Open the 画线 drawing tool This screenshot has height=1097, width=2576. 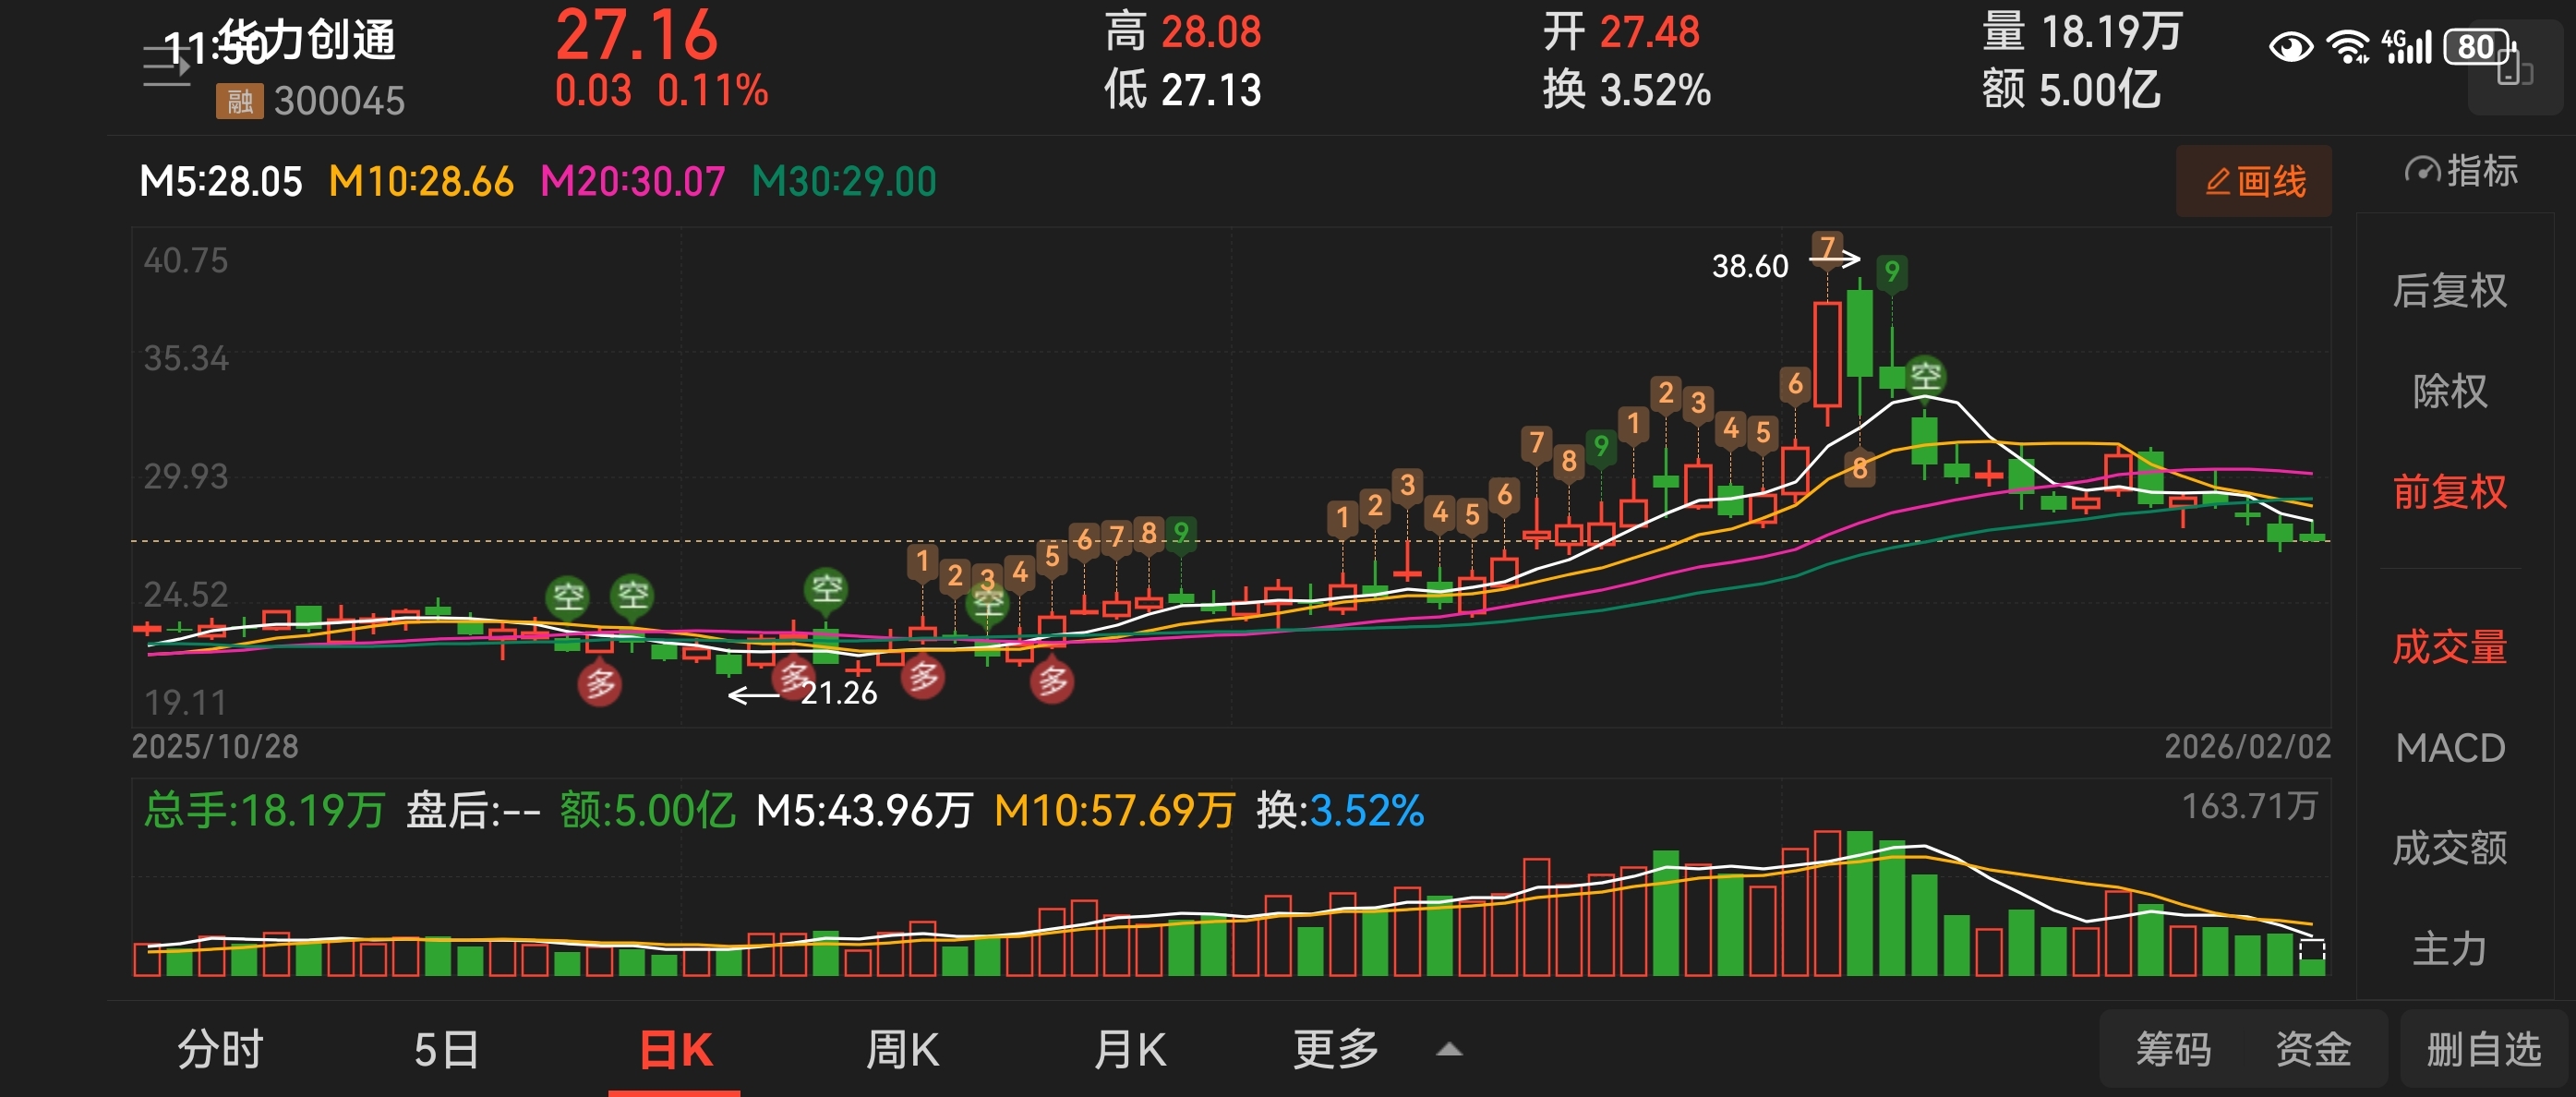pyautogui.click(x=2254, y=181)
